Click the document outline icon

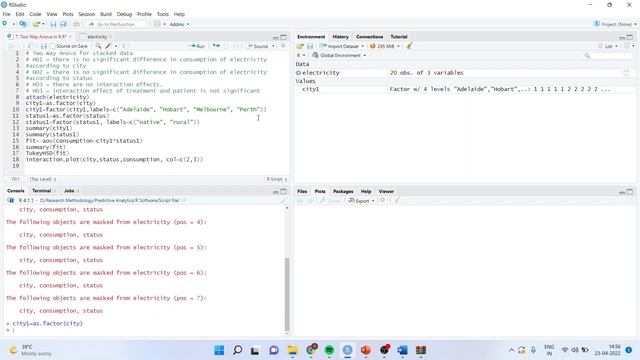coord(283,46)
